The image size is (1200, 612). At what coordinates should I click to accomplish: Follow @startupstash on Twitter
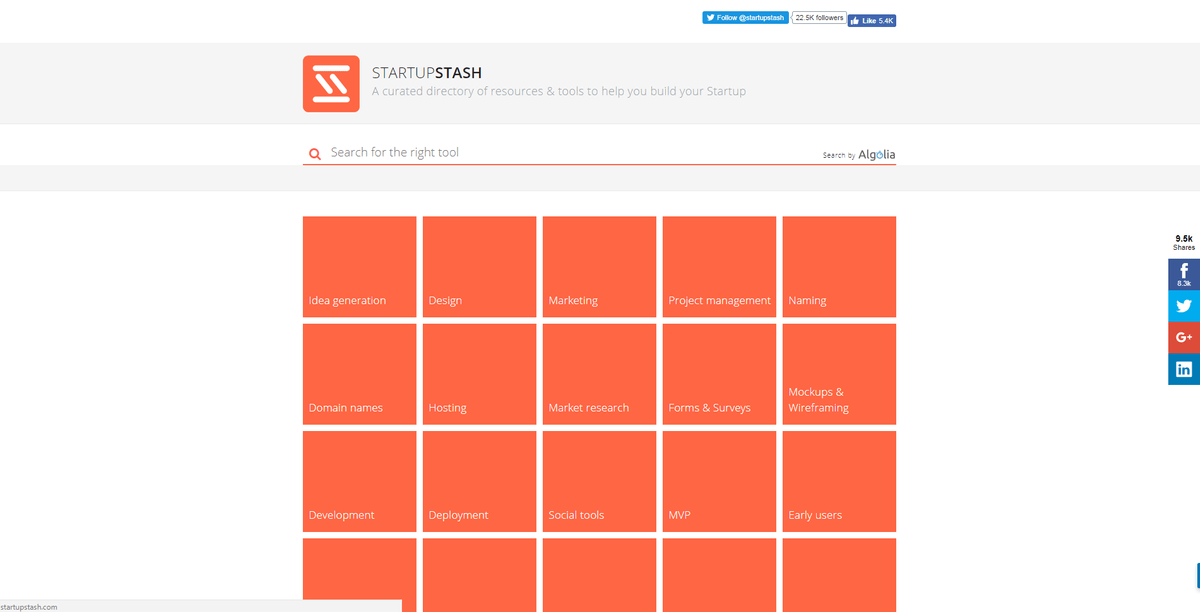click(745, 18)
